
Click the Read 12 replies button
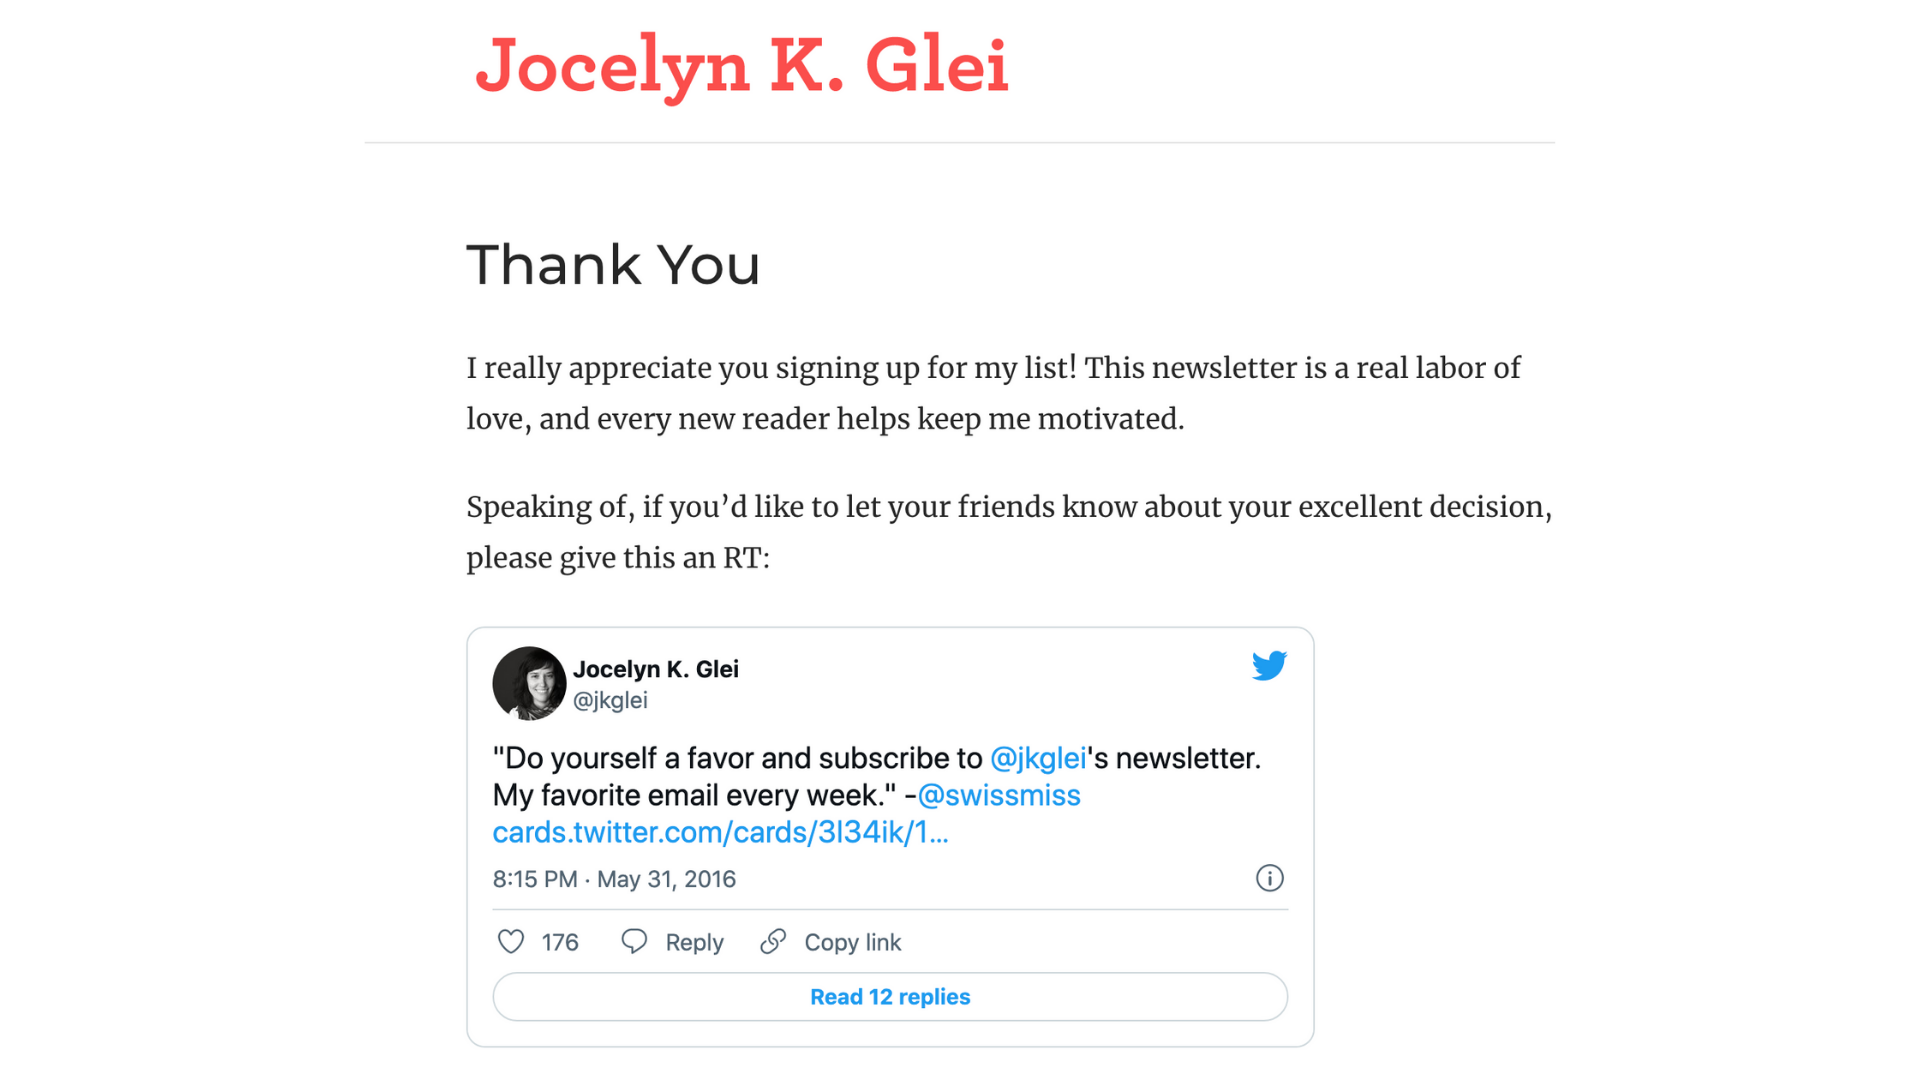[890, 997]
